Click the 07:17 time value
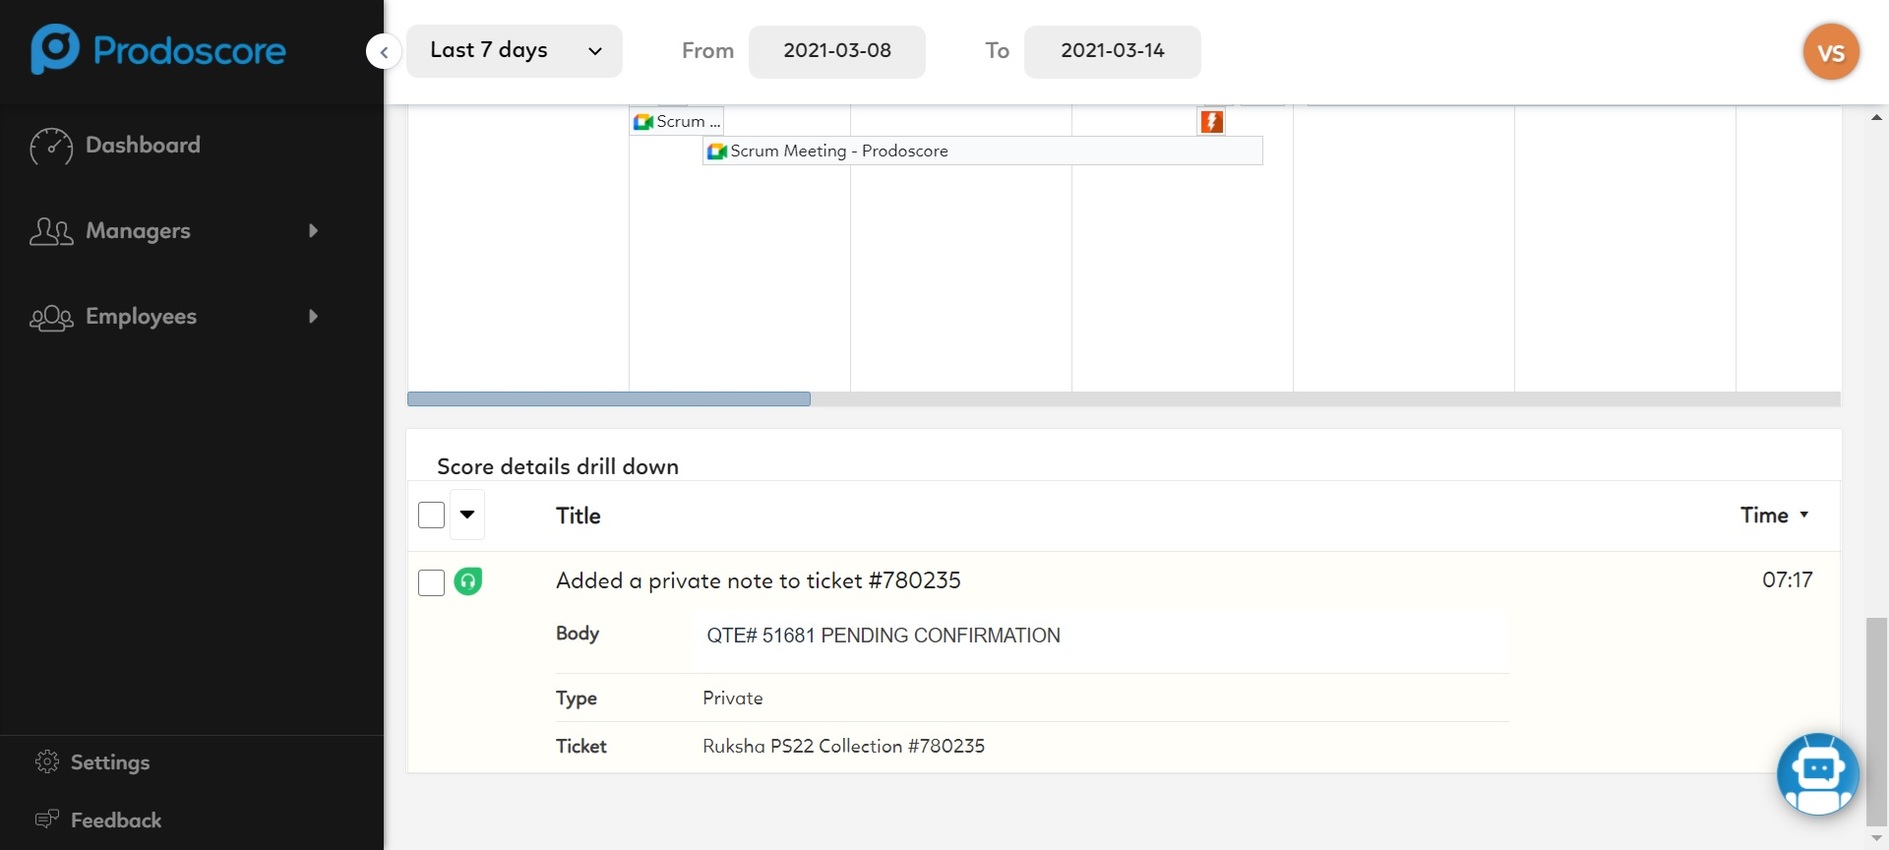Viewport: 1889px width, 850px height. [x=1787, y=580]
